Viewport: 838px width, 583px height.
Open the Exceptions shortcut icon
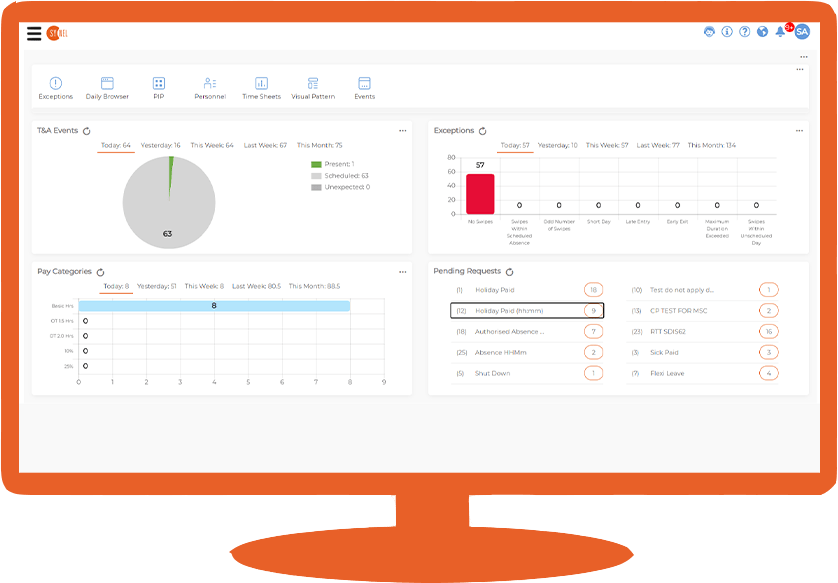tap(55, 88)
